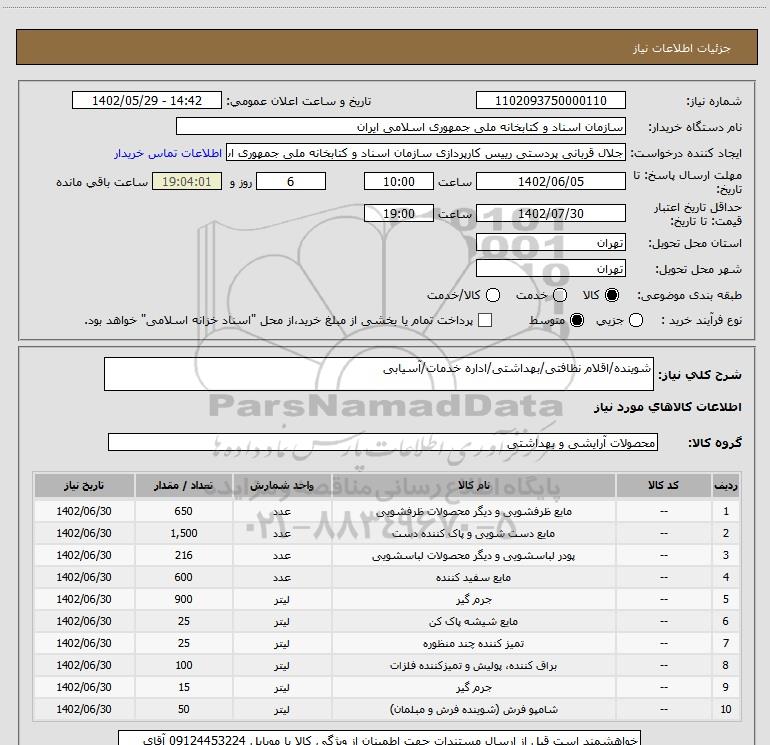The image size is (770, 745).
Task: Click the تعداد / مقدار column header
Action: tap(184, 486)
